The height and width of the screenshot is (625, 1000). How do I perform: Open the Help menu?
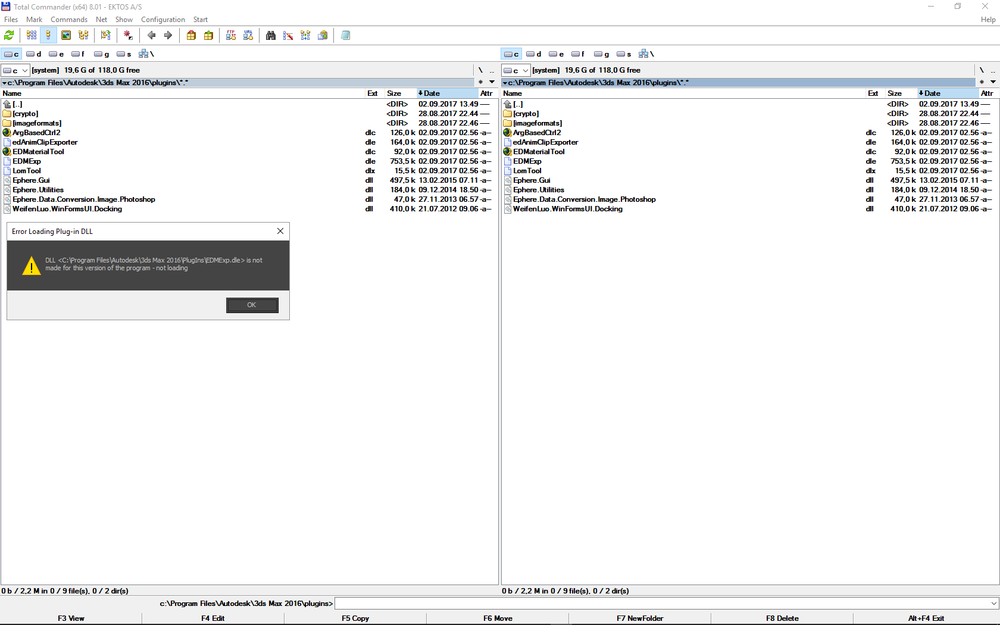pyautogui.click(x=988, y=20)
